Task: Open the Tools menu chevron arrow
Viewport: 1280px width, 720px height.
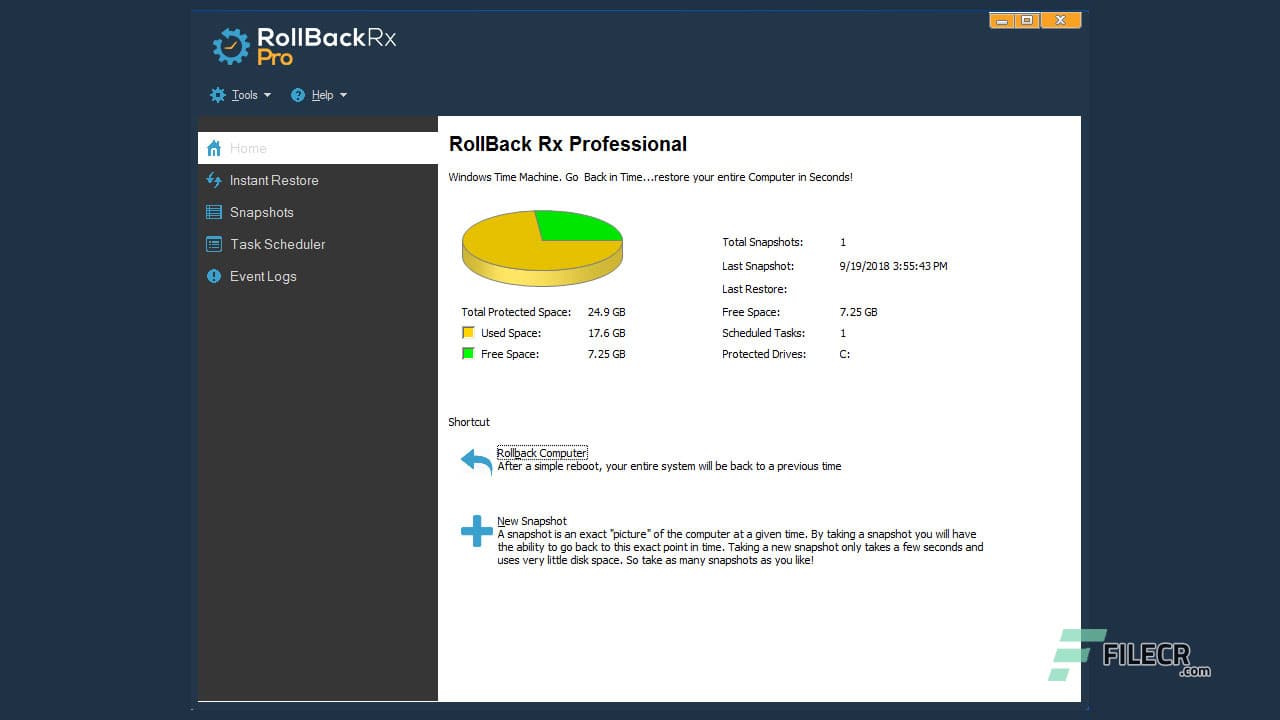Action: tap(267, 94)
